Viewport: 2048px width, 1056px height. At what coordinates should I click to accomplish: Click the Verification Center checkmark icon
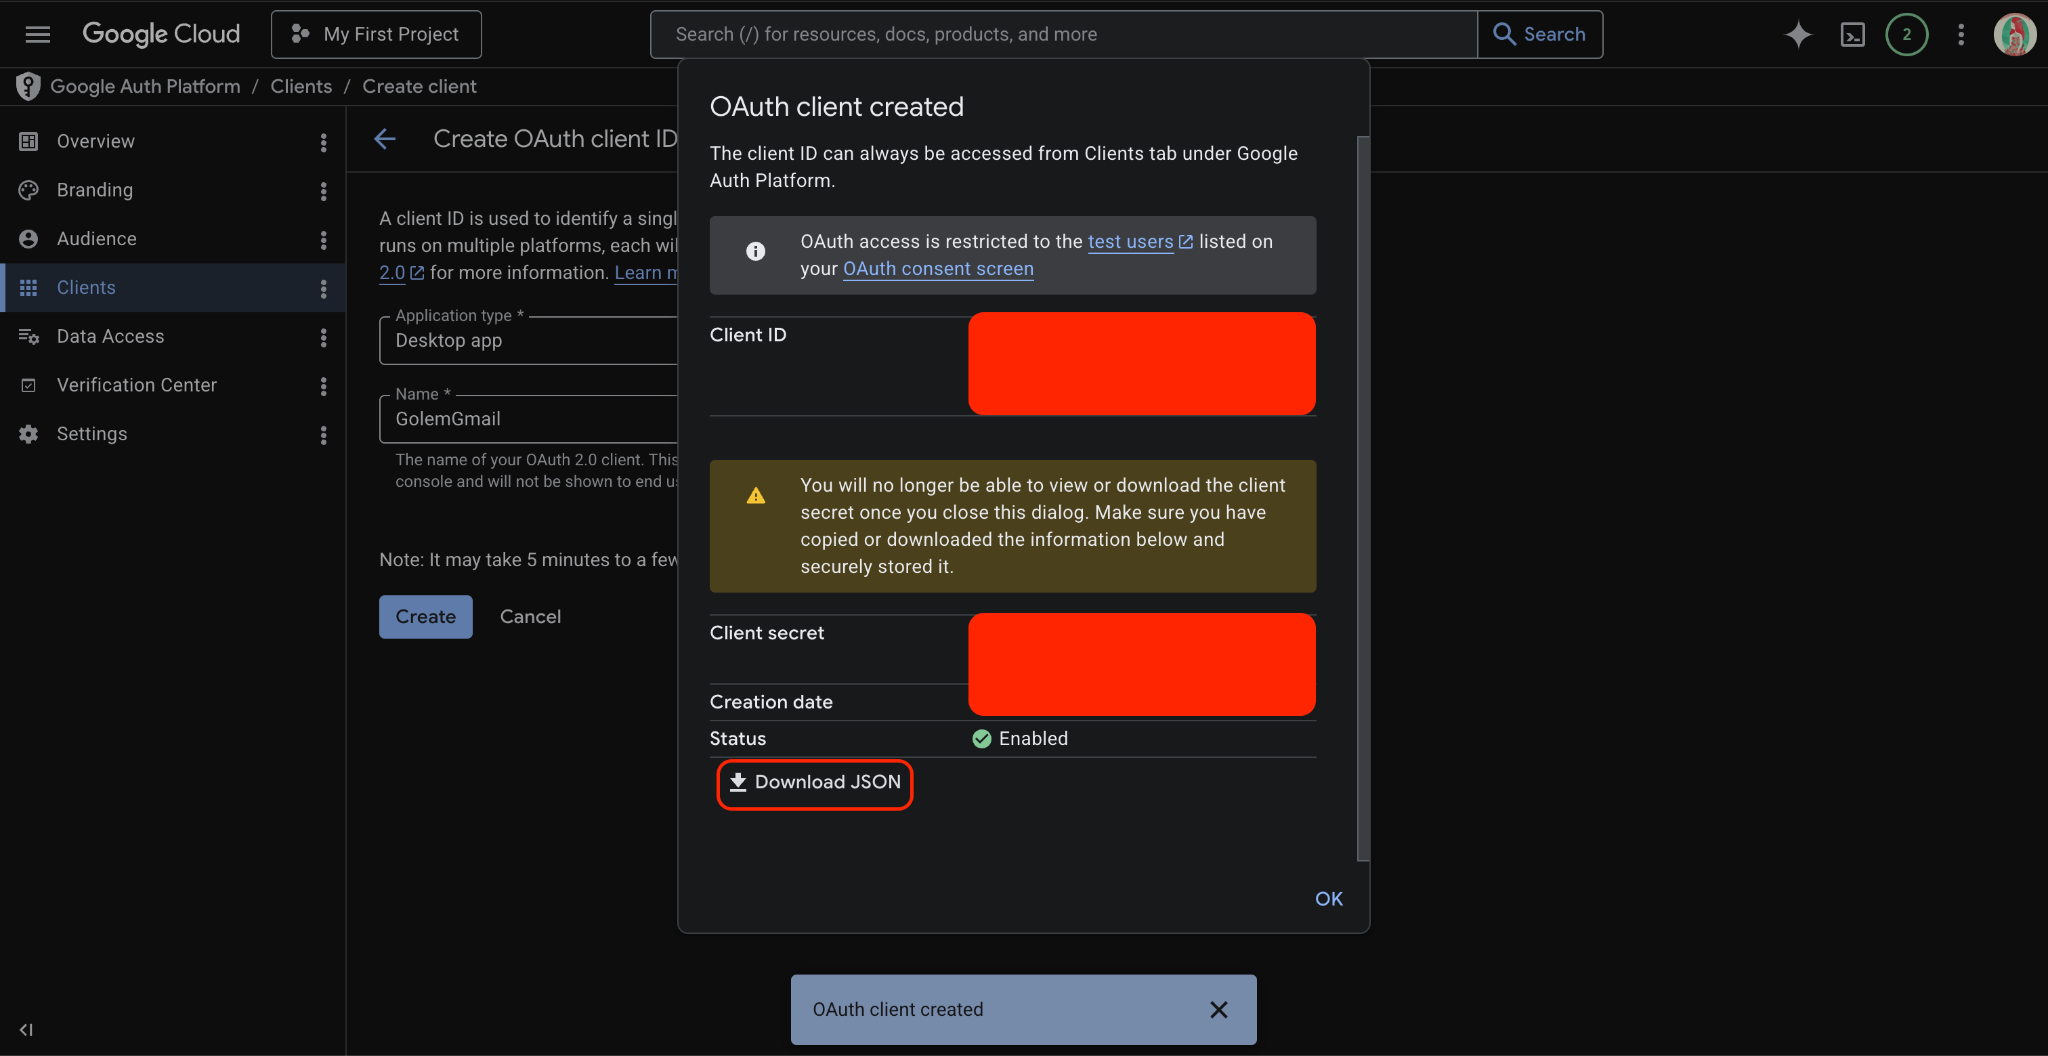[28, 385]
